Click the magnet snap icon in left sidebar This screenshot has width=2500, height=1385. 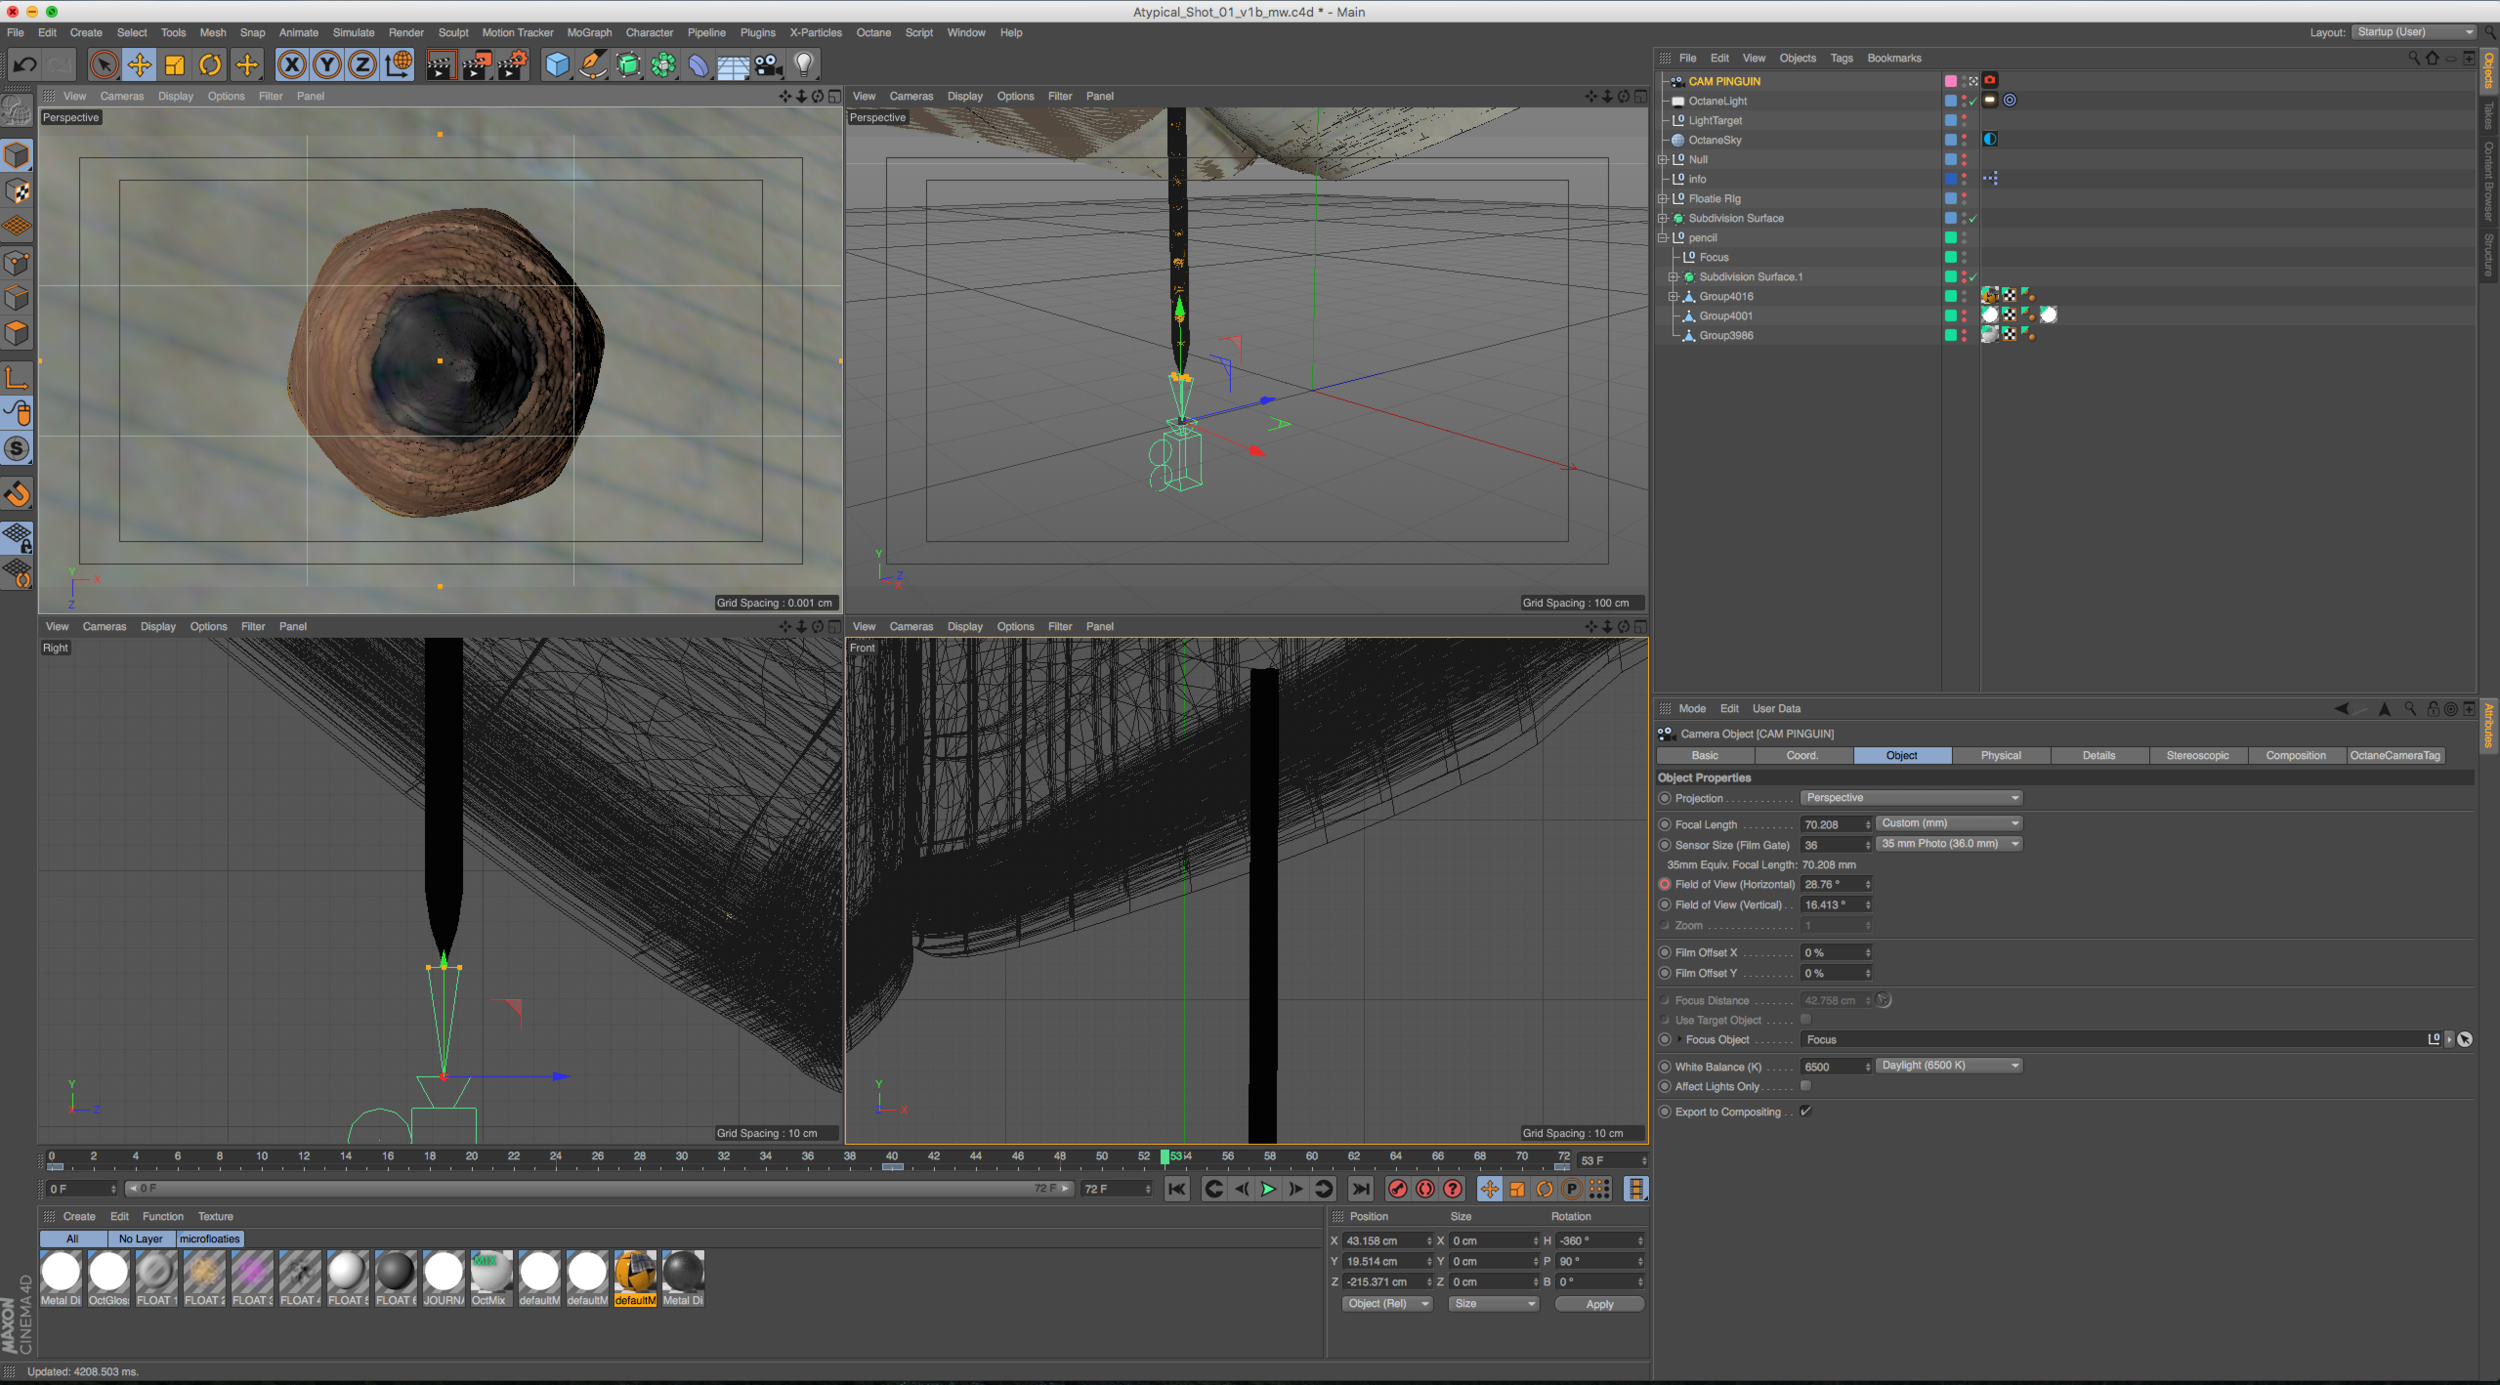18,494
